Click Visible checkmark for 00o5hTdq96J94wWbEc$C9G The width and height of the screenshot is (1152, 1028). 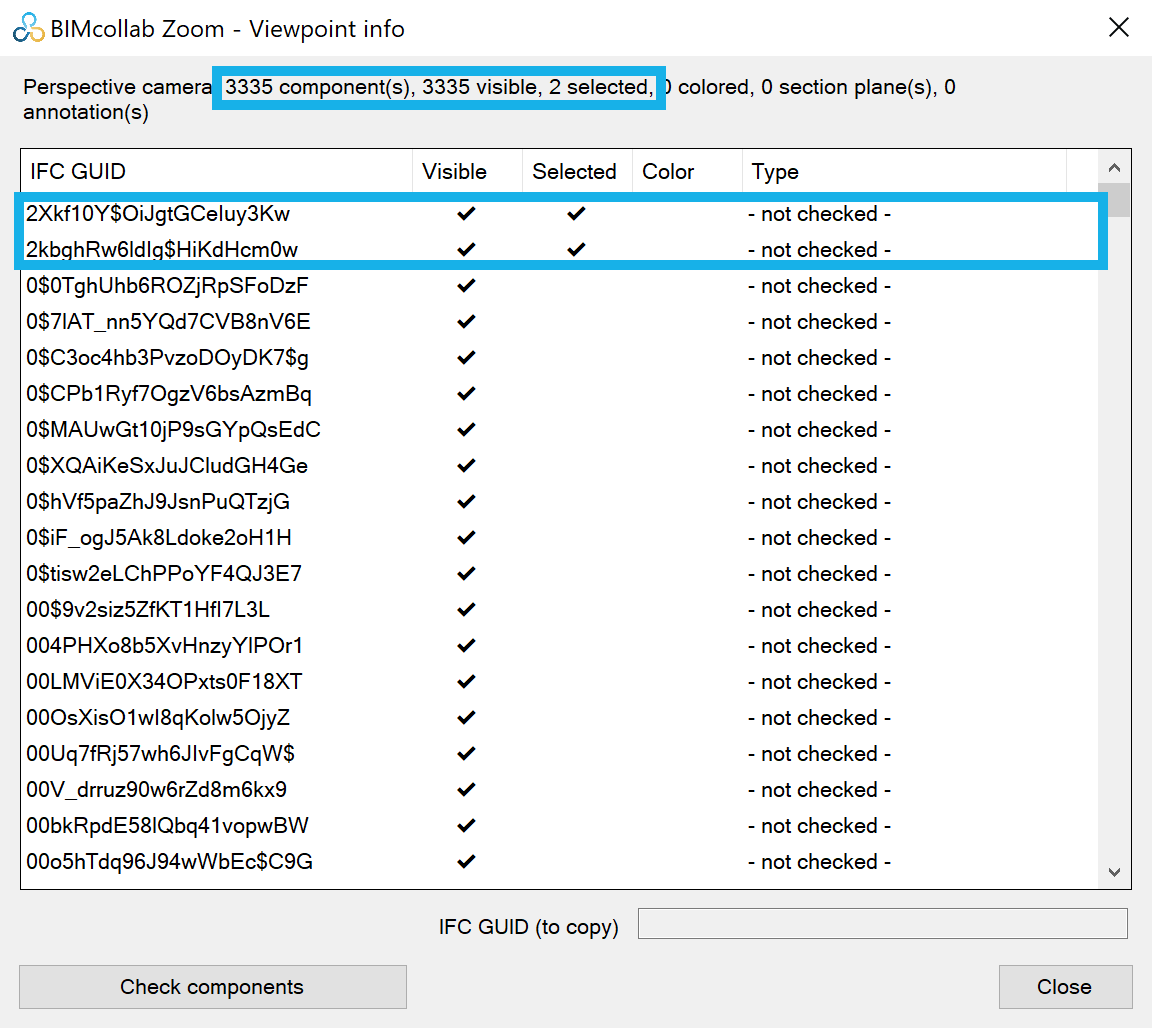click(x=466, y=862)
